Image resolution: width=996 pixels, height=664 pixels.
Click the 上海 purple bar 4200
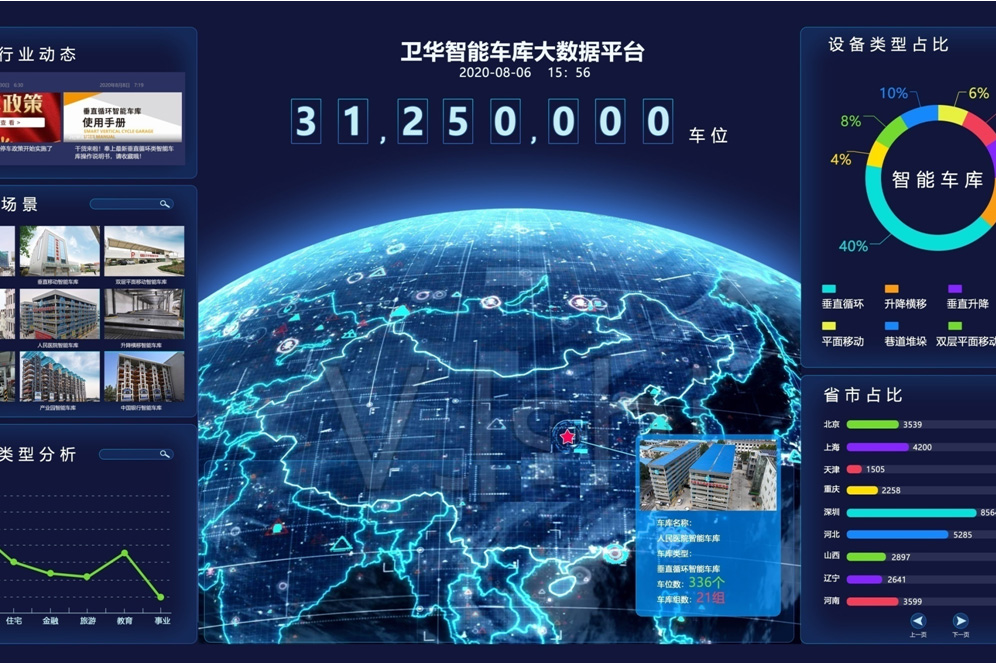(x=877, y=447)
